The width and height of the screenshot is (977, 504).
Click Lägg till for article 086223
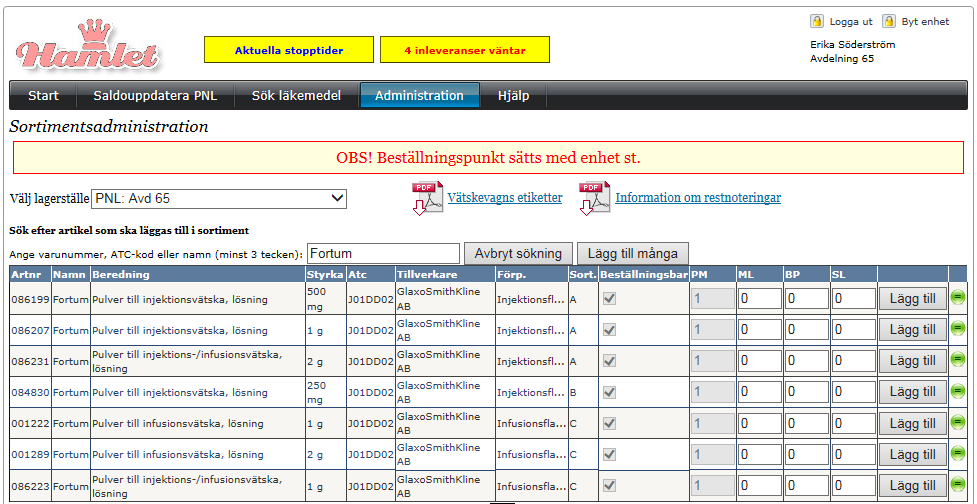pos(913,485)
